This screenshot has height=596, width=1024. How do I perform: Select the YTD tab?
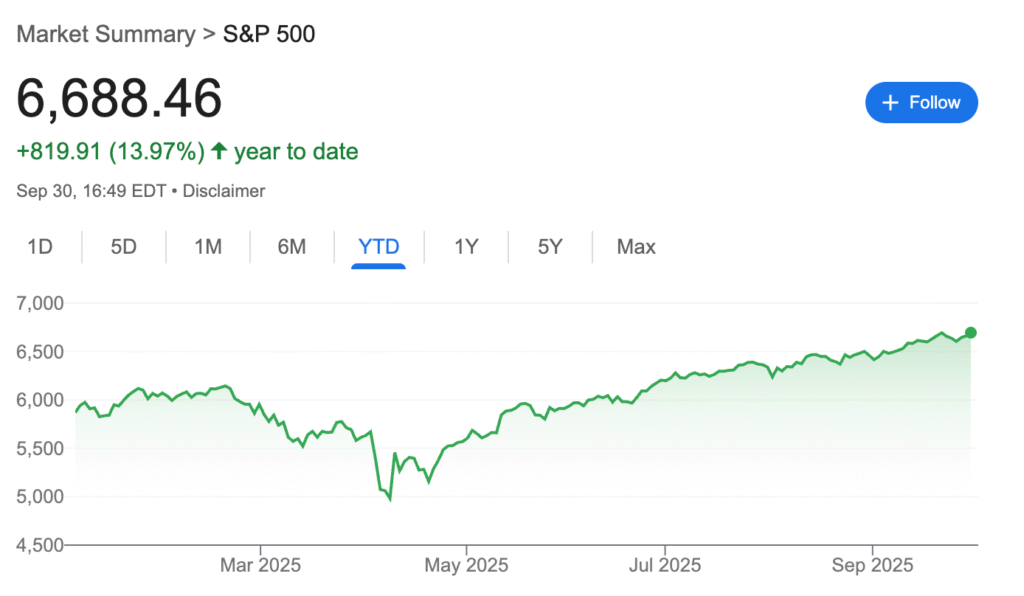coord(378,246)
